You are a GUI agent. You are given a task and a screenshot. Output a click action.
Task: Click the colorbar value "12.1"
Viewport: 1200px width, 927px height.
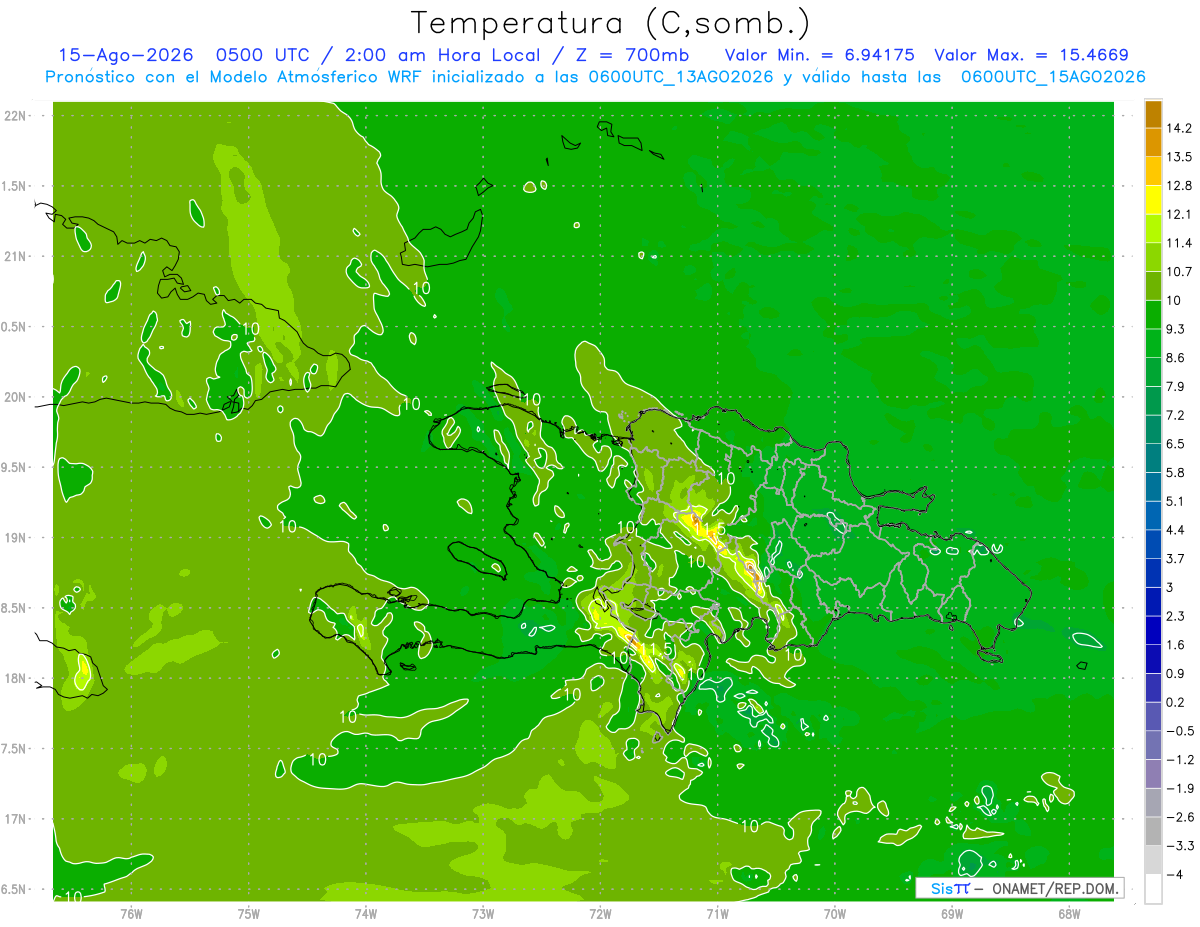click(1179, 214)
